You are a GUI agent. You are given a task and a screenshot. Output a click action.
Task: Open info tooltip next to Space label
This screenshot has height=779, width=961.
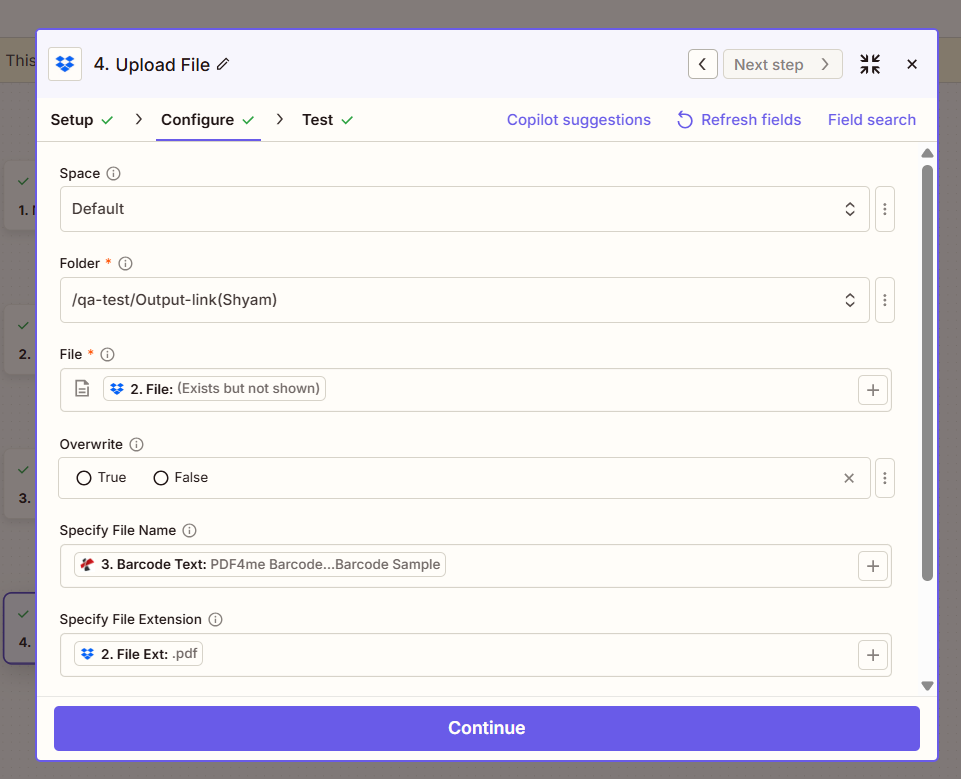pyautogui.click(x=113, y=174)
